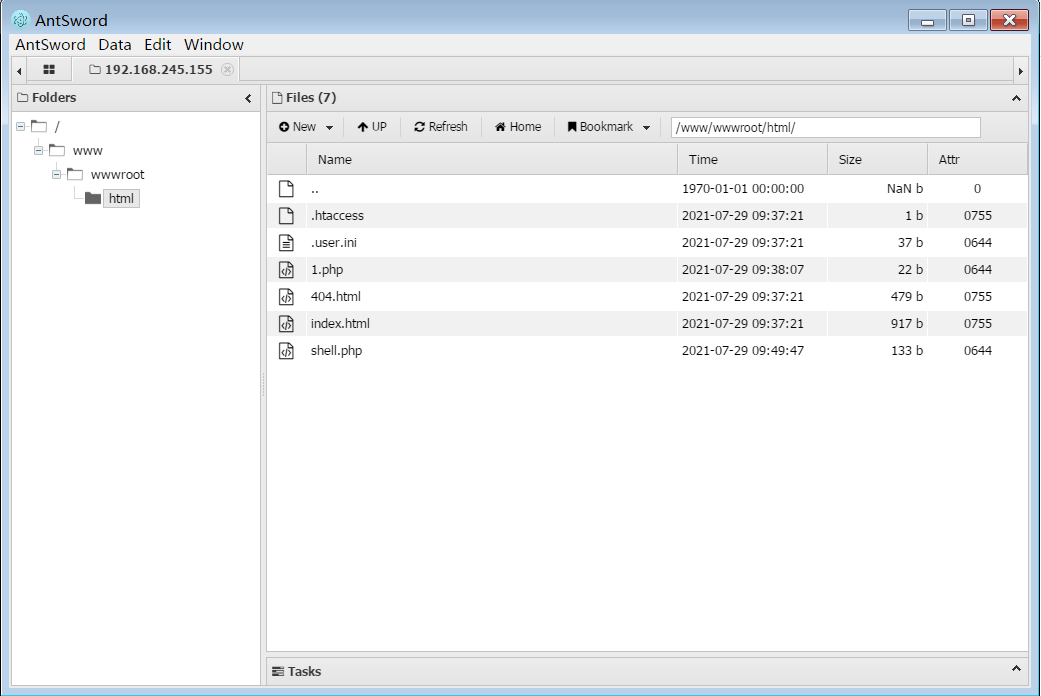Select the .htaccess file name
1041x696 pixels.
337,216
